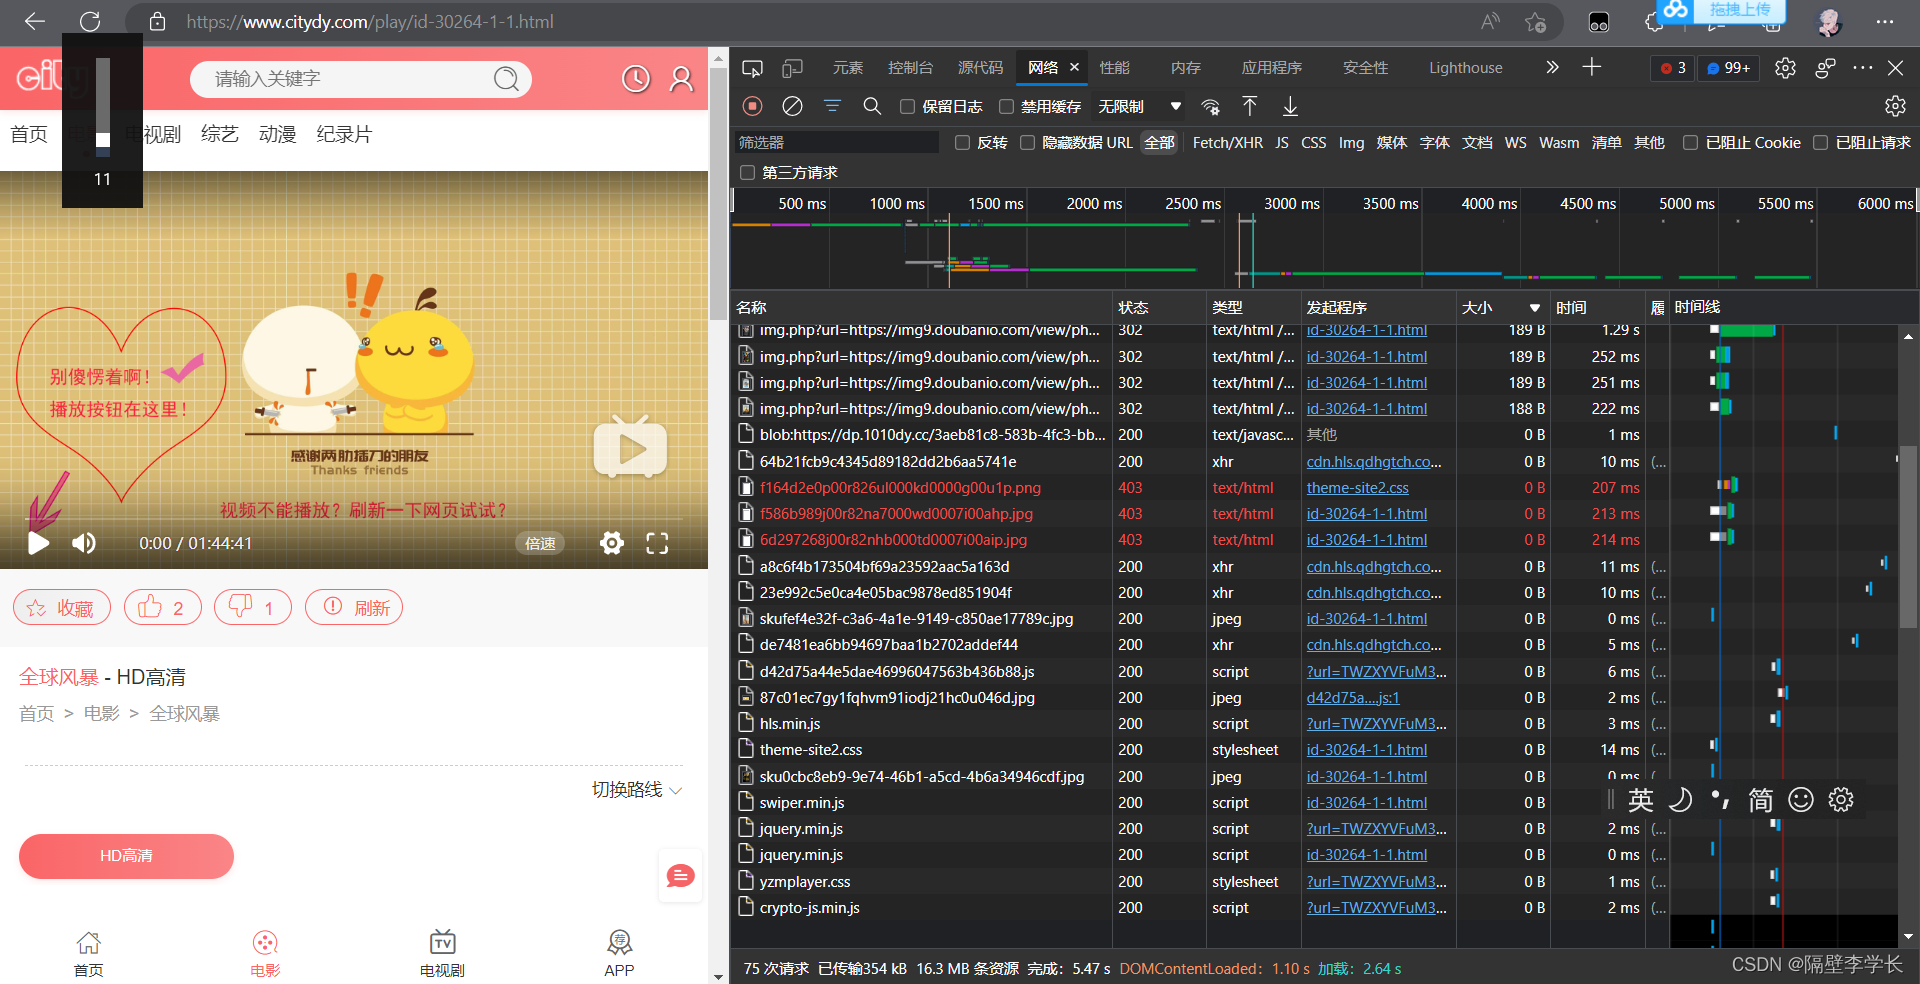
Task: Select the HD高清 source button
Action: click(126, 856)
